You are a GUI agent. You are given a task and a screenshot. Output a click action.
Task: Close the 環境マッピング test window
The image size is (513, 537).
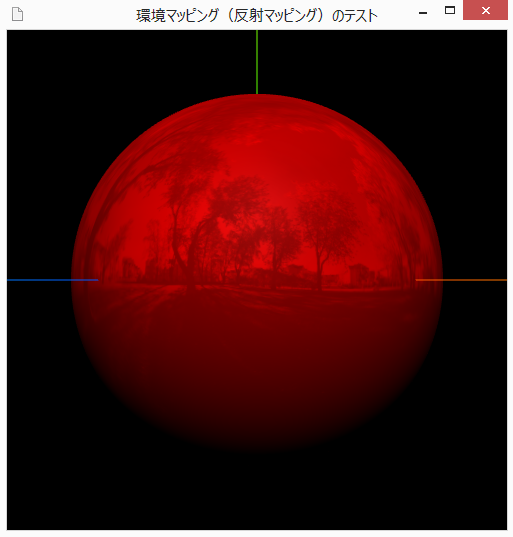click(x=485, y=11)
